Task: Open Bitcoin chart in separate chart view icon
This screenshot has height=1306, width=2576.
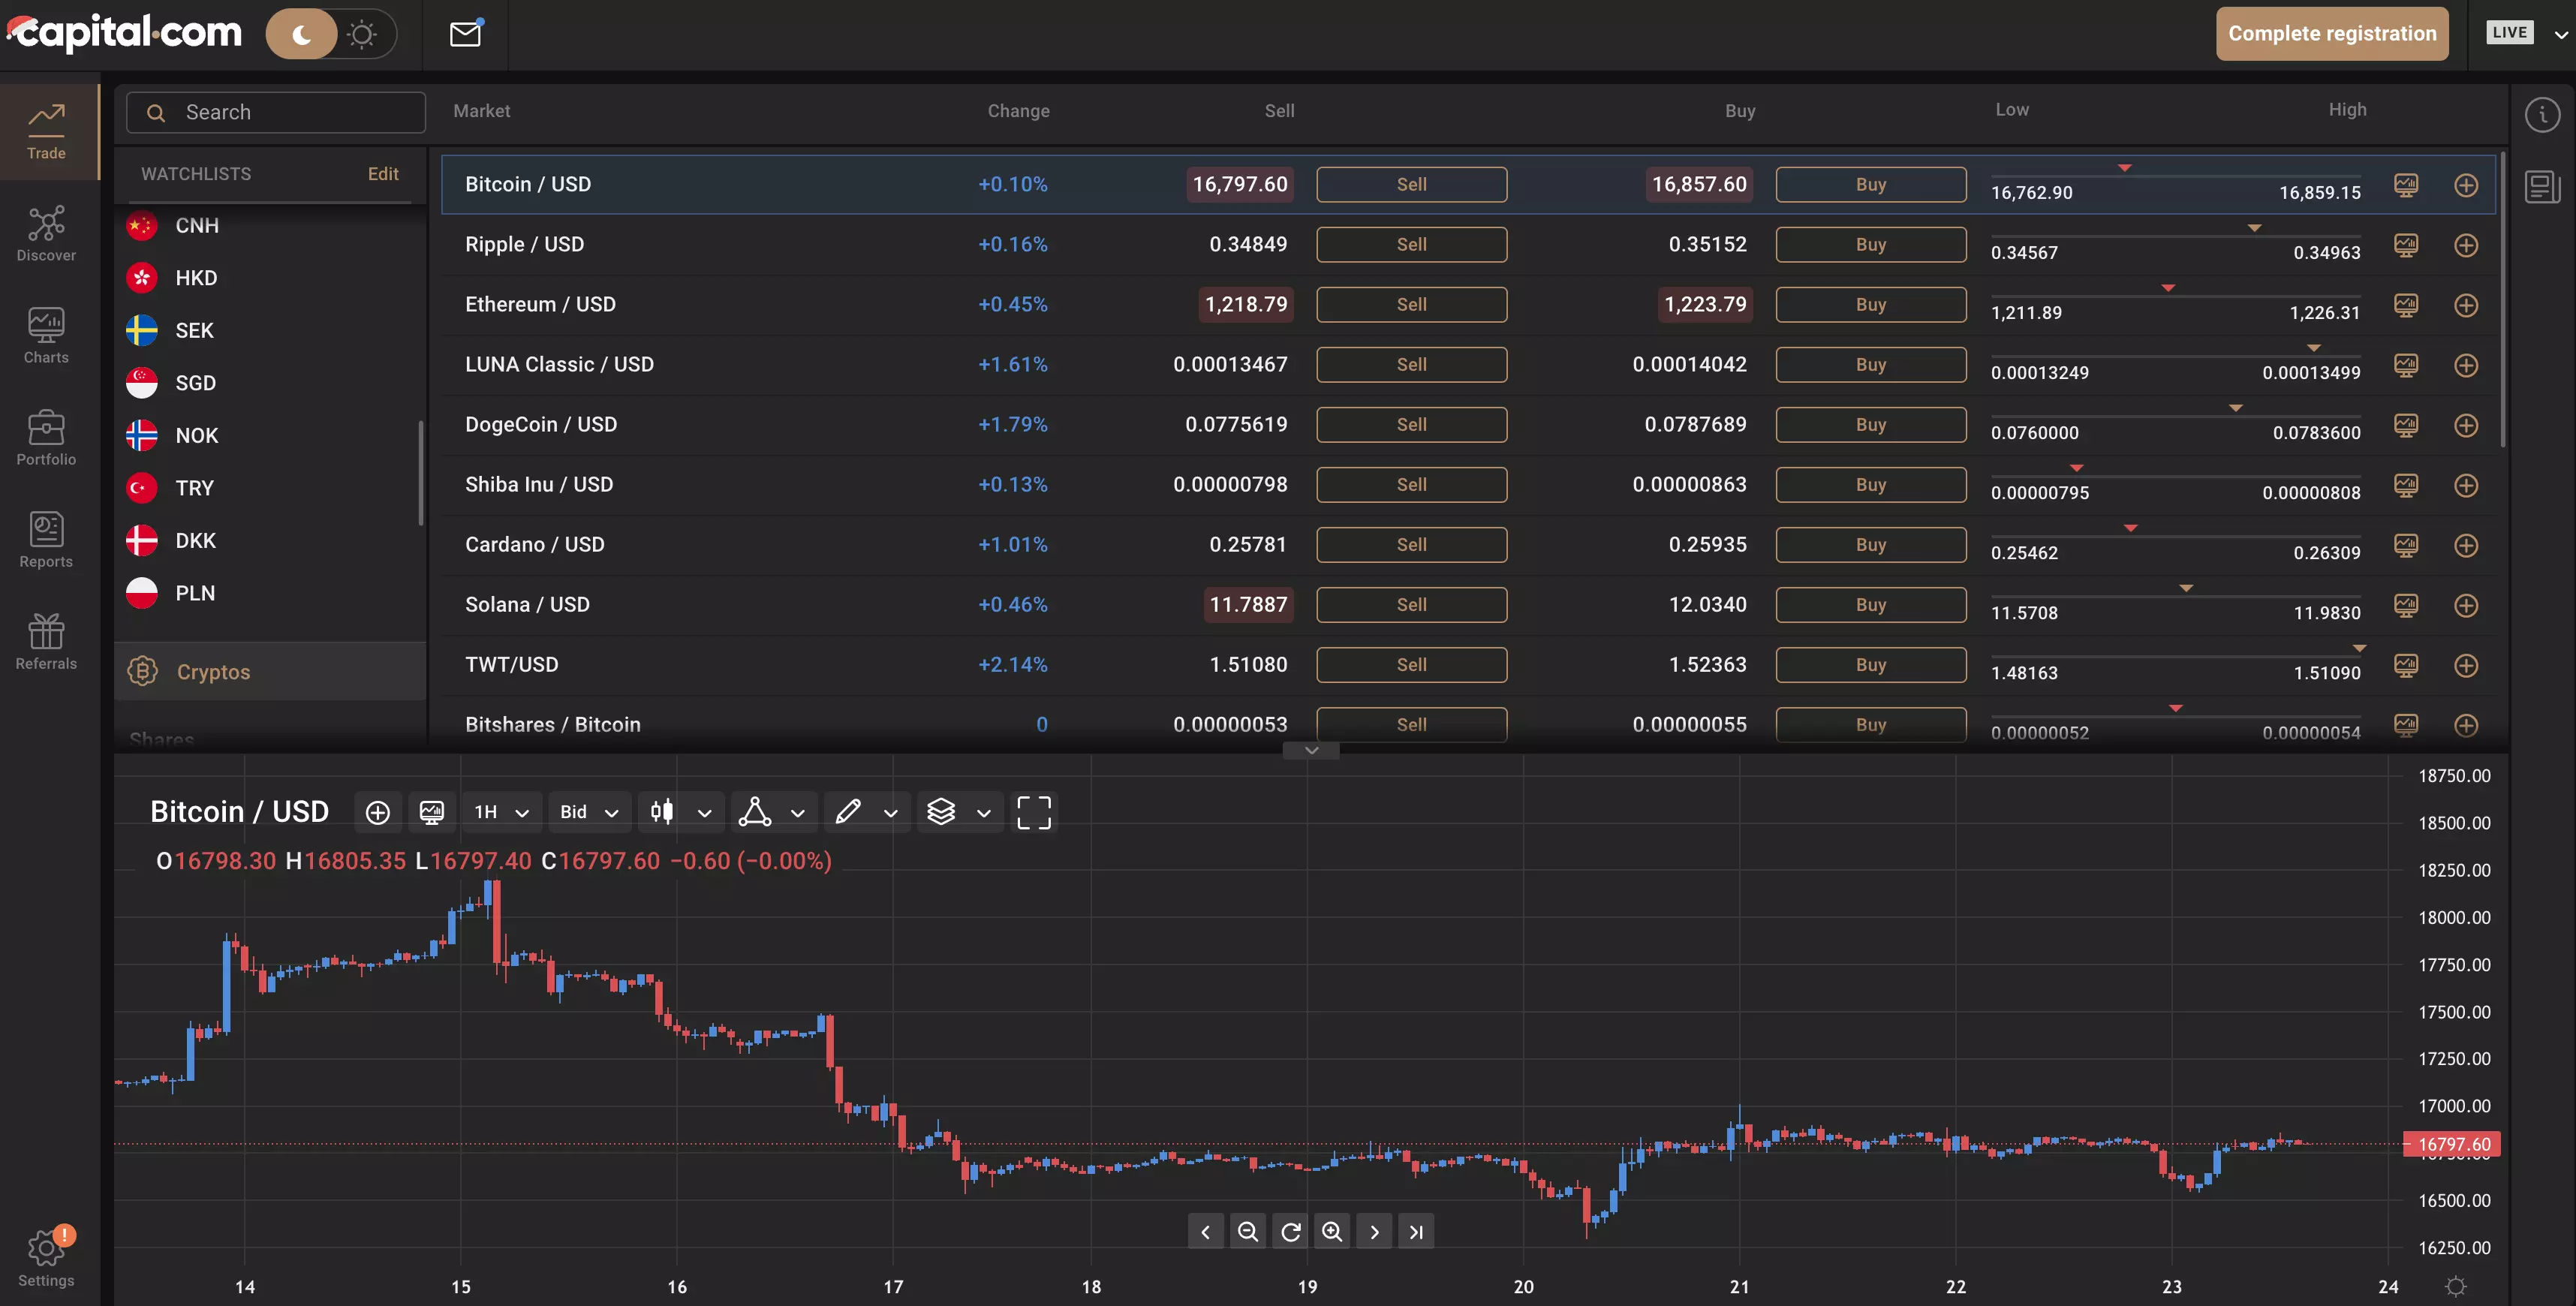Action: coord(432,812)
